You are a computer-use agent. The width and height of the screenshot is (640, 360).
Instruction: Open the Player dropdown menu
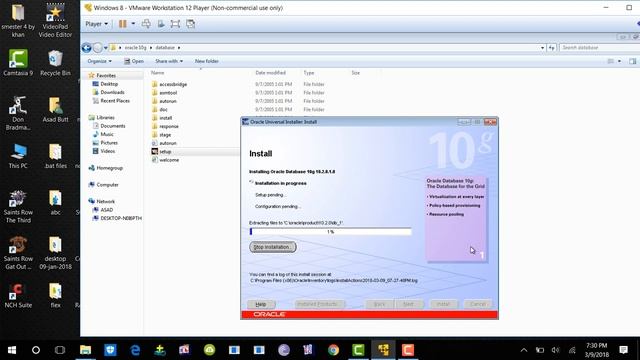click(x=97, y=24)
